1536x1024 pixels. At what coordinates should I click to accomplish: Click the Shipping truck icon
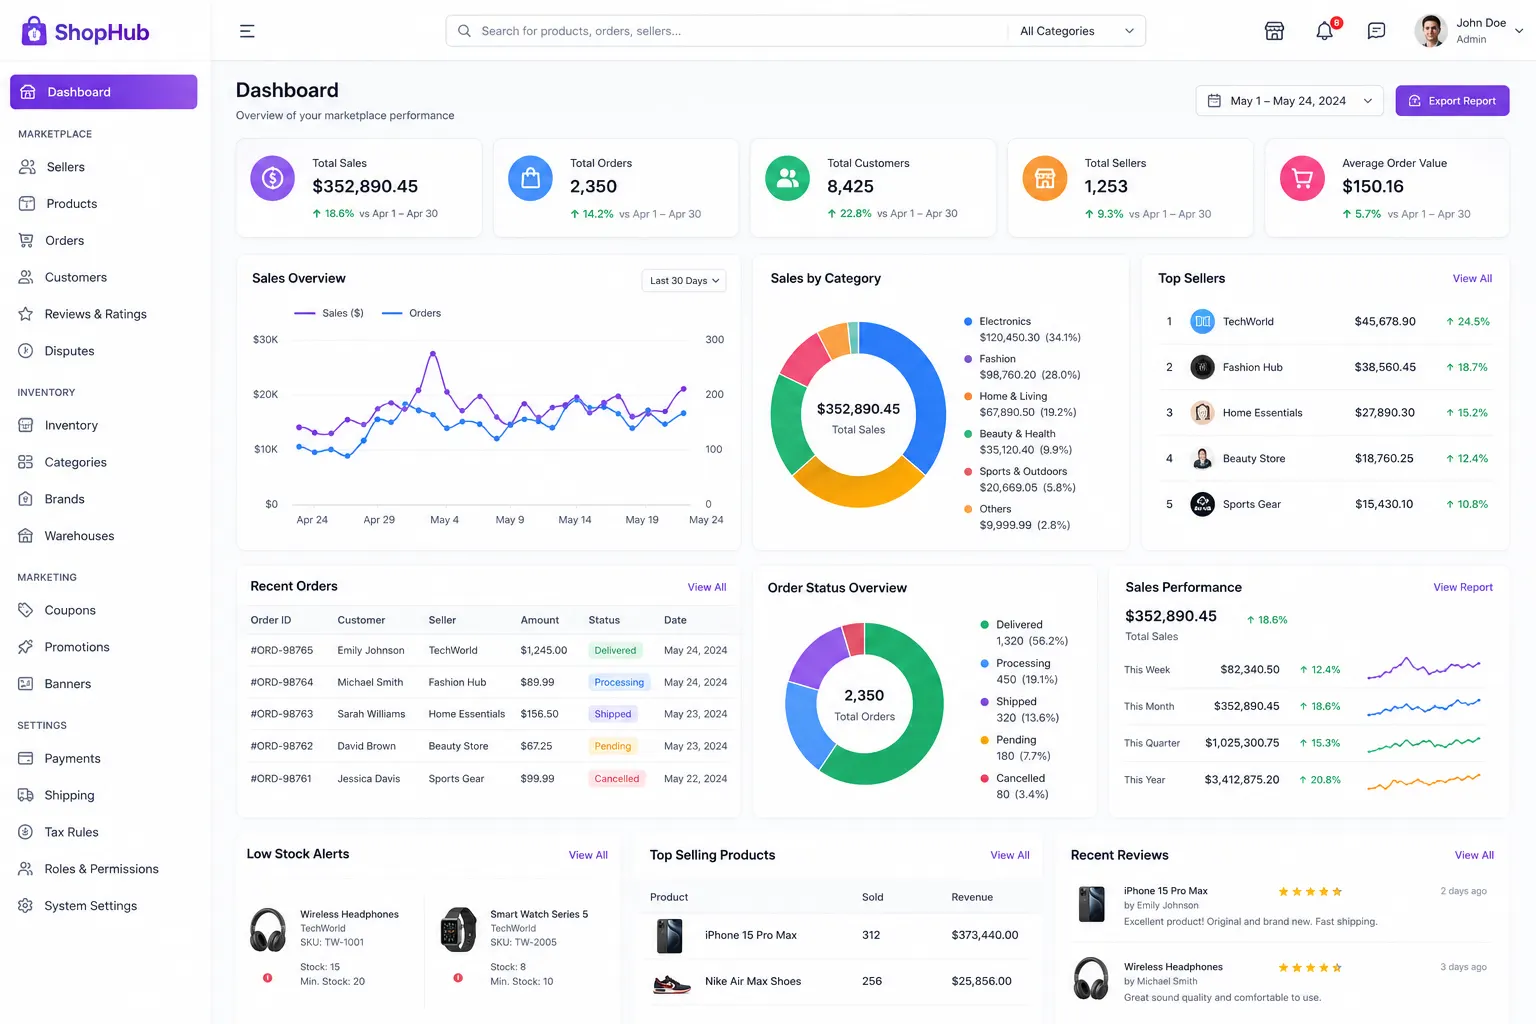[26, 795]
